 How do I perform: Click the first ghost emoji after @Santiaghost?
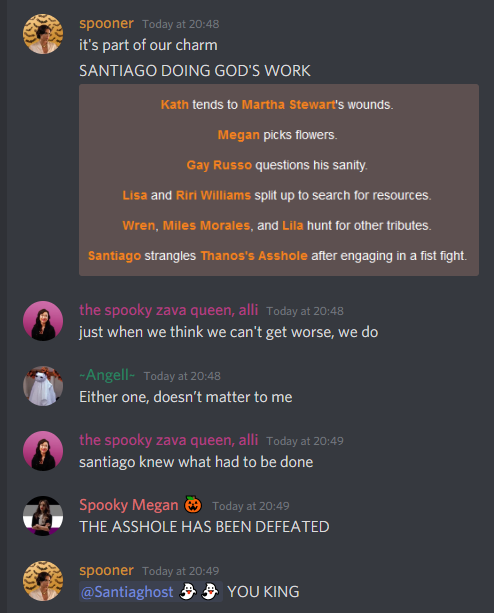point(188,591)
